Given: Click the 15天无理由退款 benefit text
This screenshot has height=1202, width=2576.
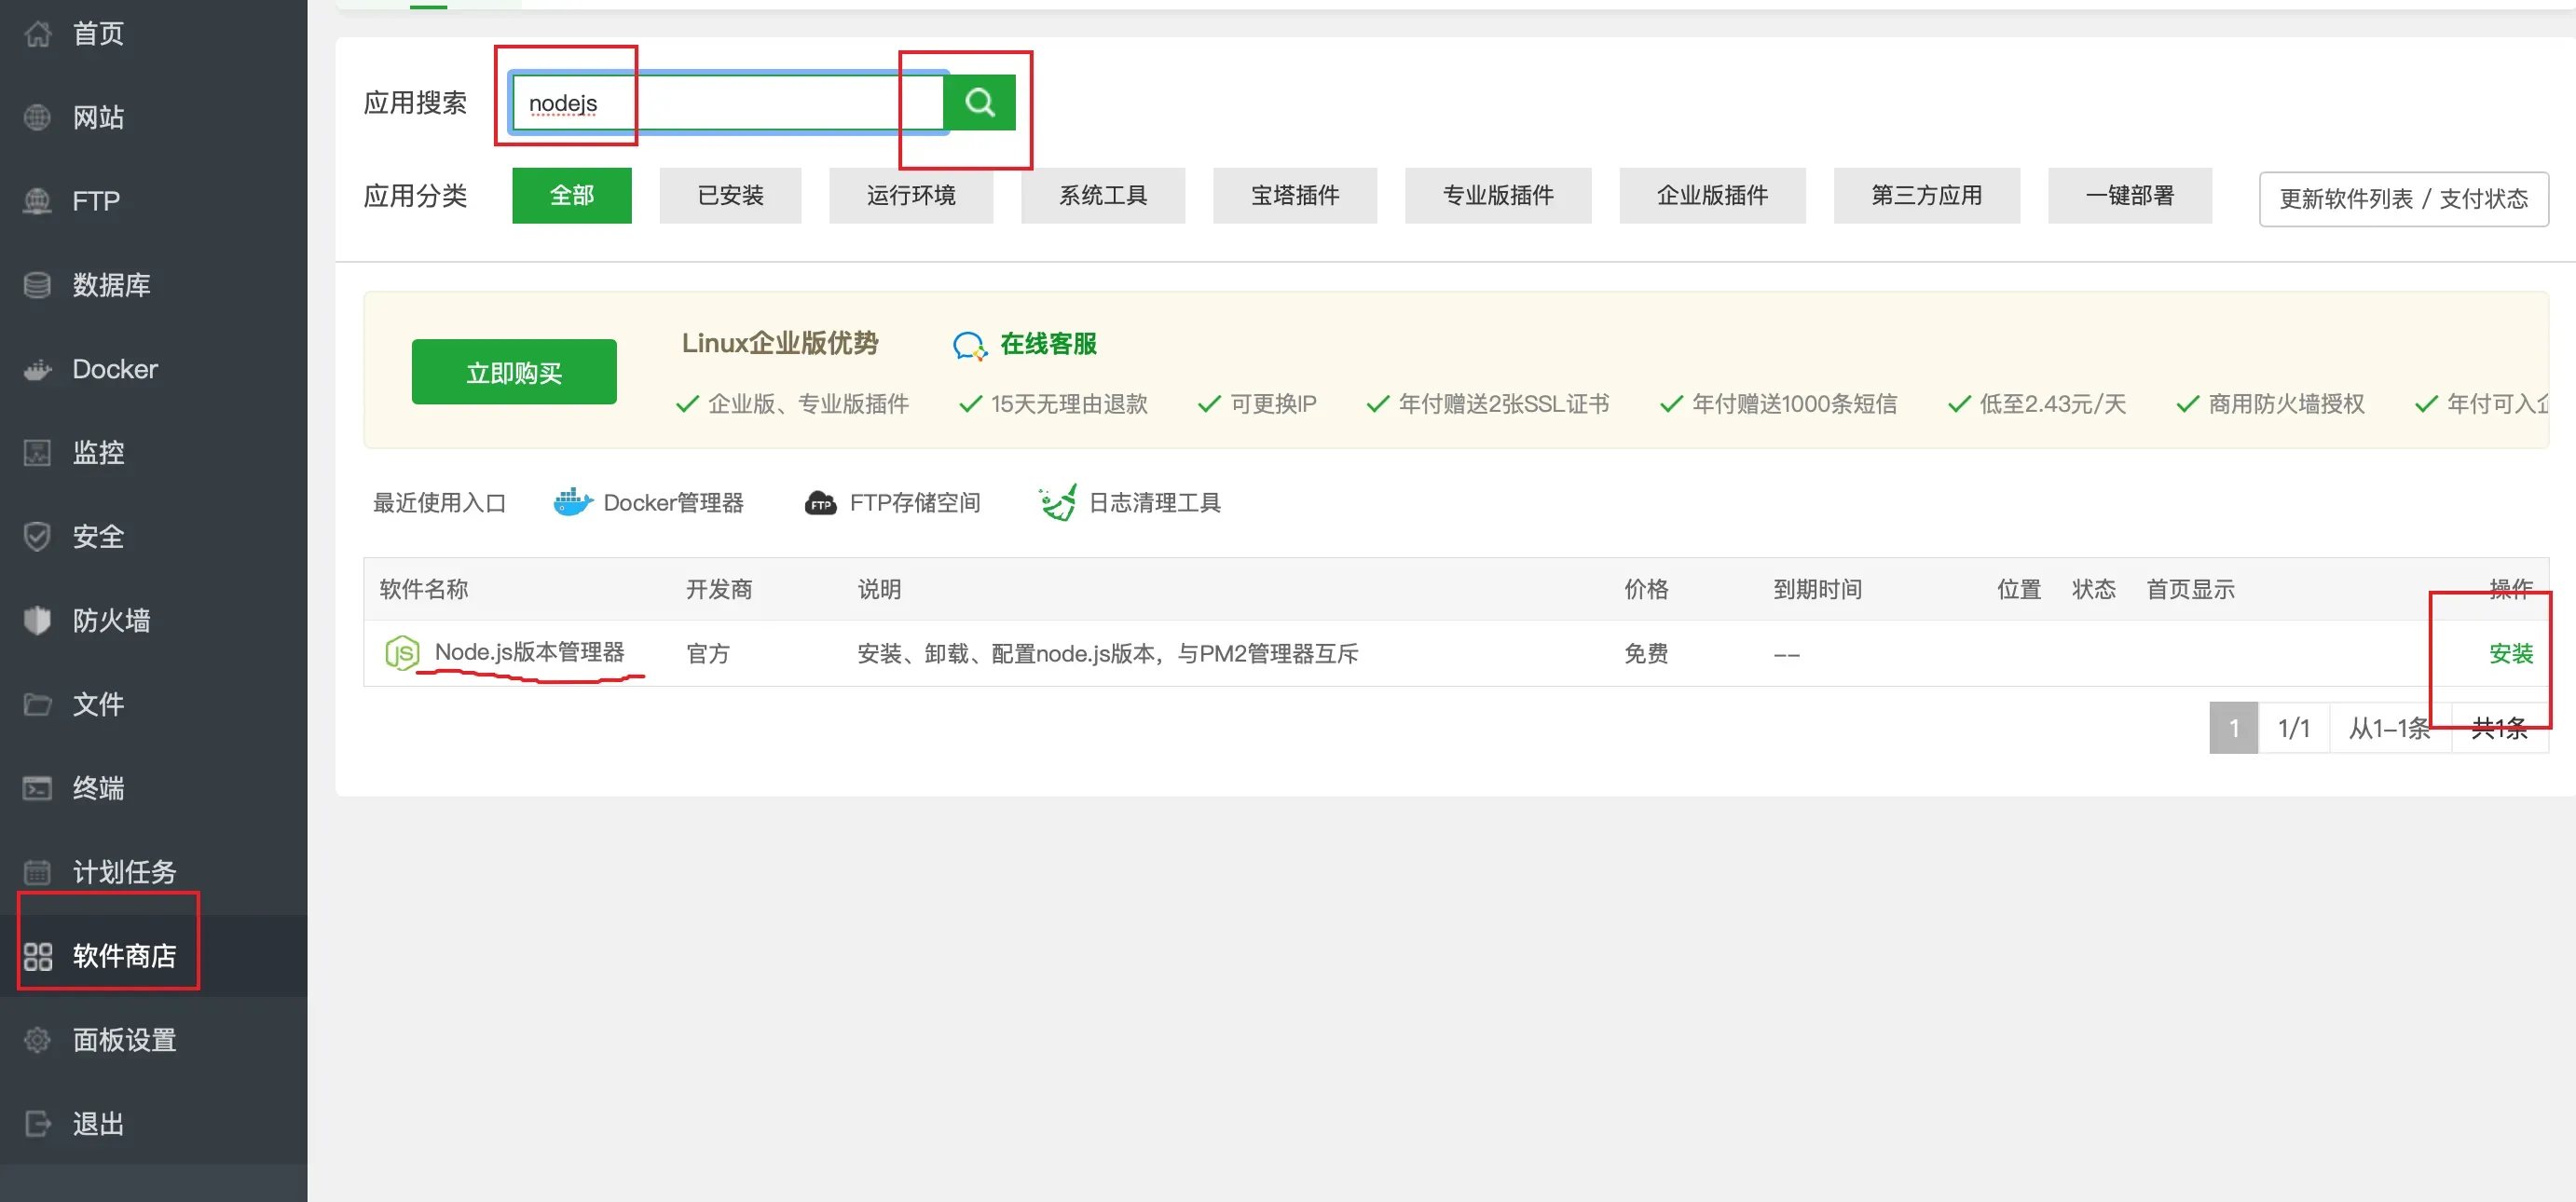Looking at the screenshot, I should pos(1069,404).
